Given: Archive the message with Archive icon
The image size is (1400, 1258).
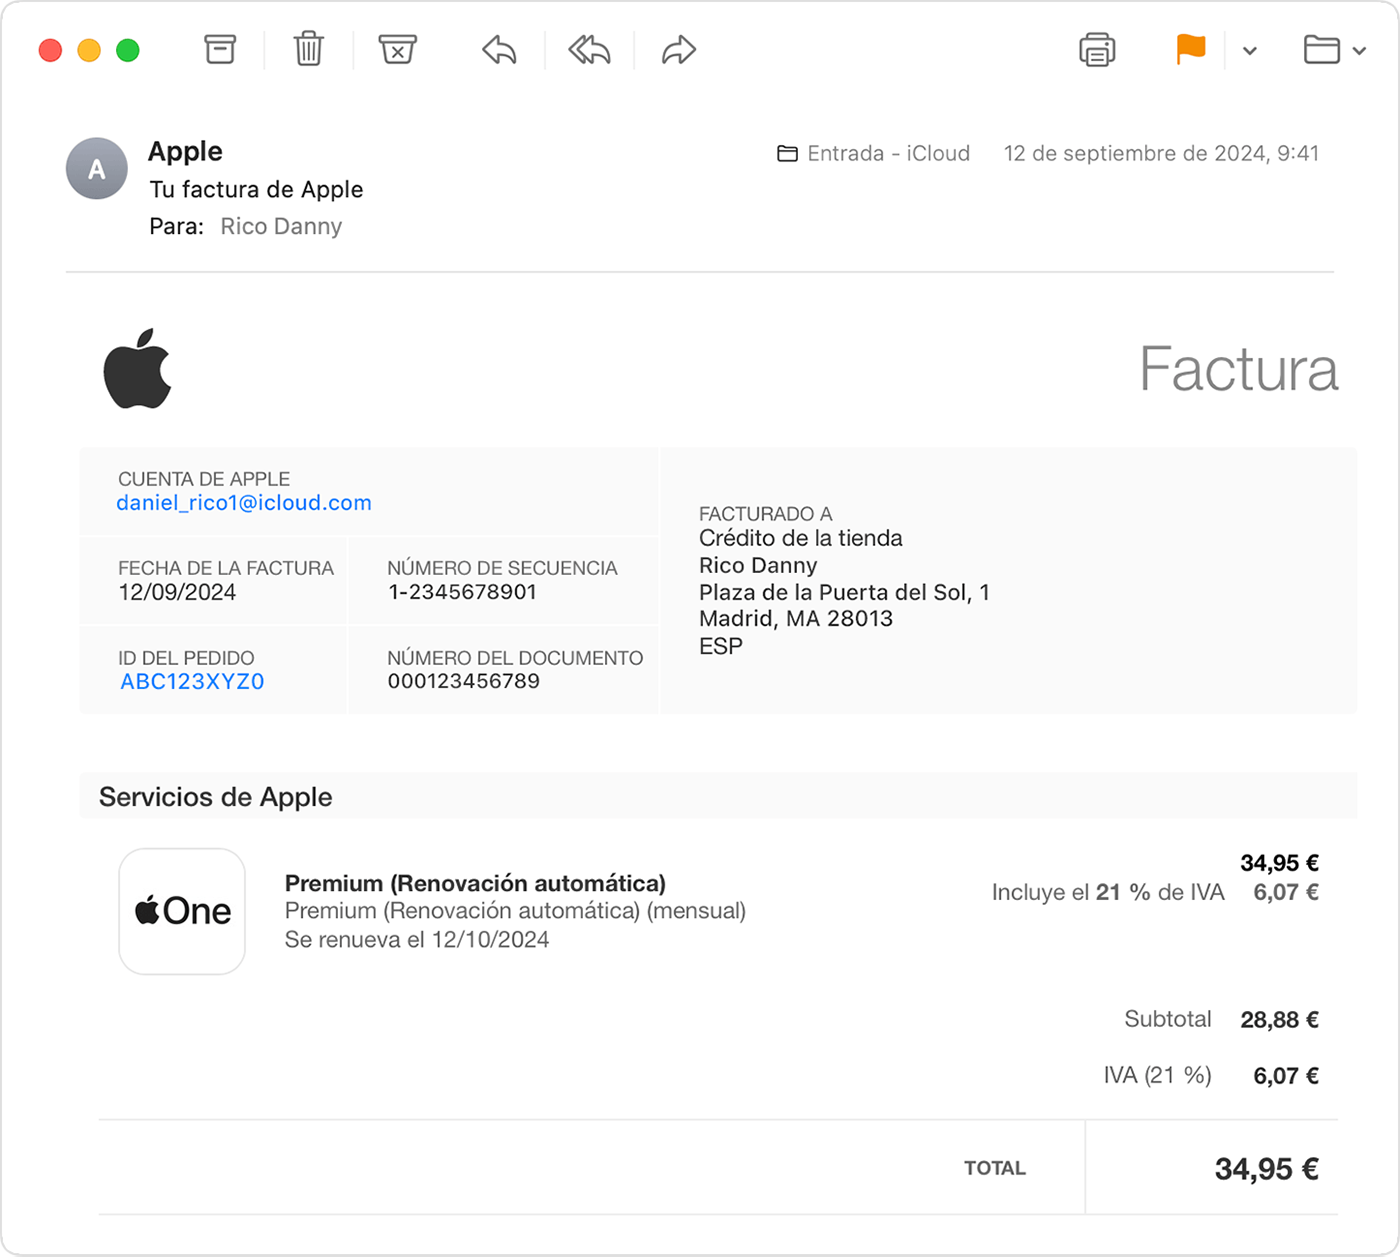Looking at the screenshot, I should 220,49.
